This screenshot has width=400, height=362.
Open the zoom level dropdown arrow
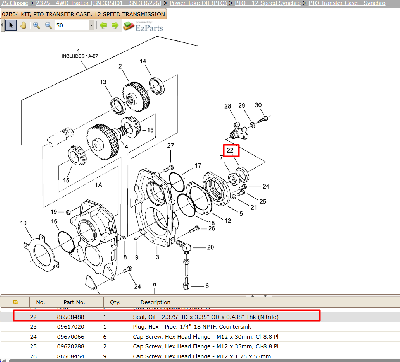(92, 25)
